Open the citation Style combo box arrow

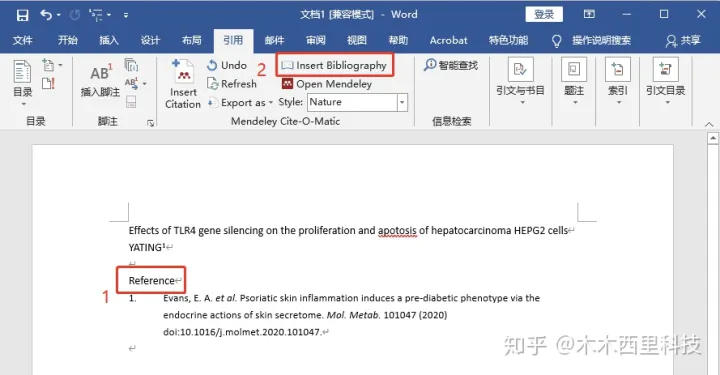[402, 102]
